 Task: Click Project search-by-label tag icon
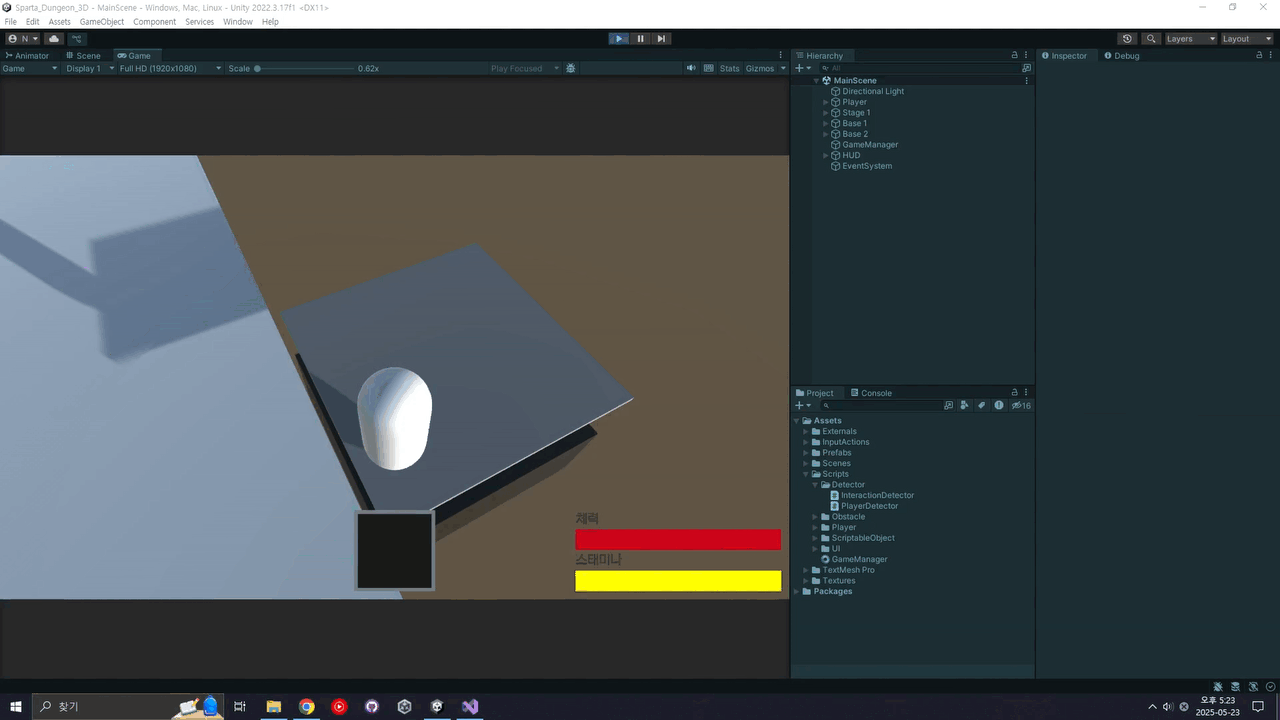point(981,405)
